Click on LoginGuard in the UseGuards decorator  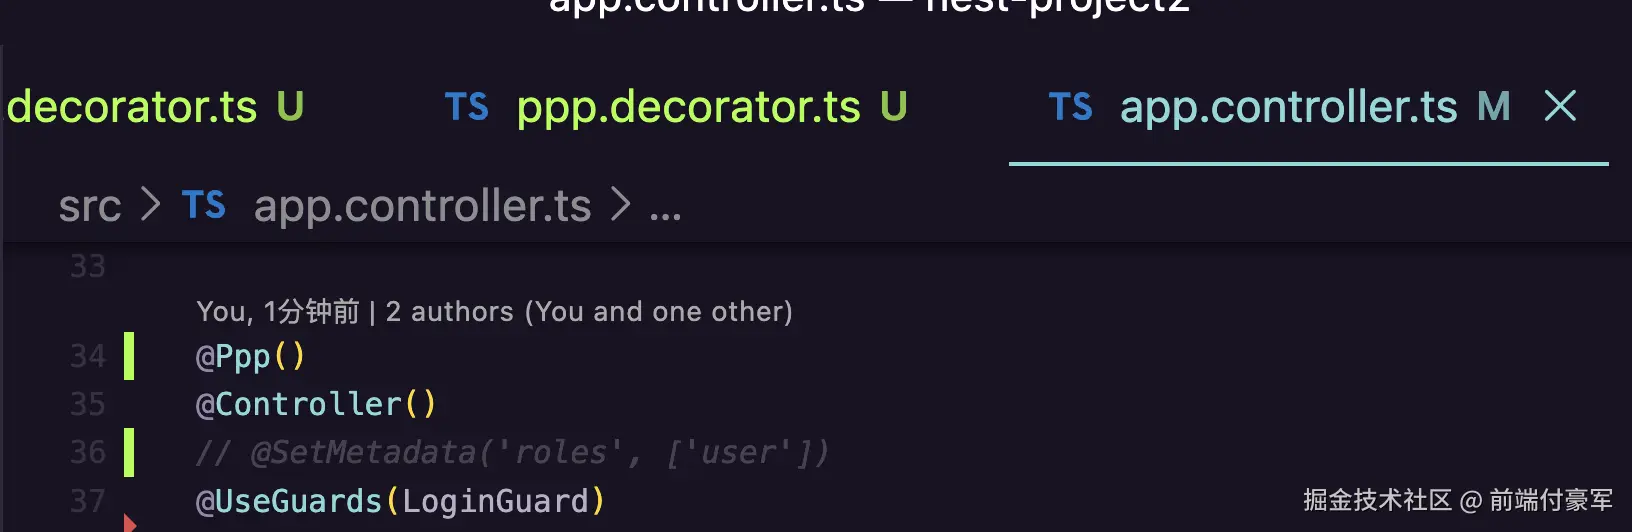495,501
